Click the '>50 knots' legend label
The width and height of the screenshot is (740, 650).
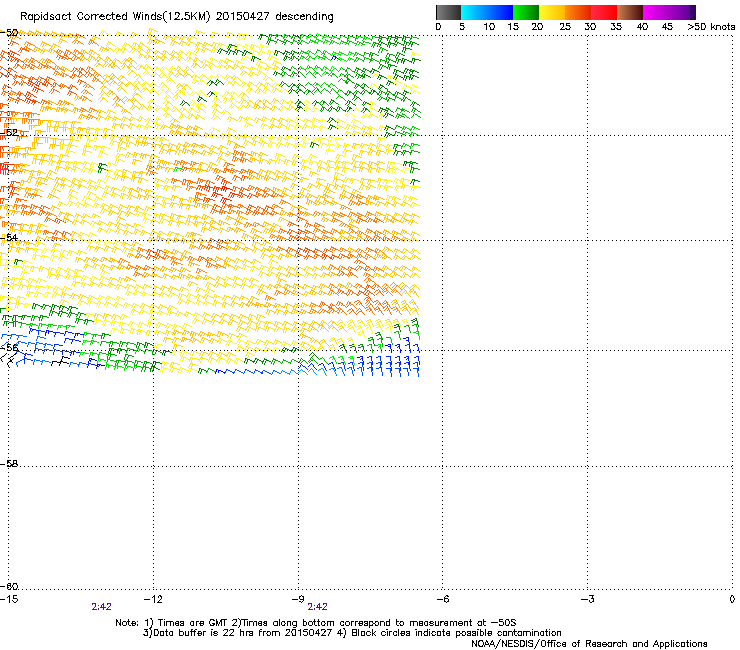(711, 27)
